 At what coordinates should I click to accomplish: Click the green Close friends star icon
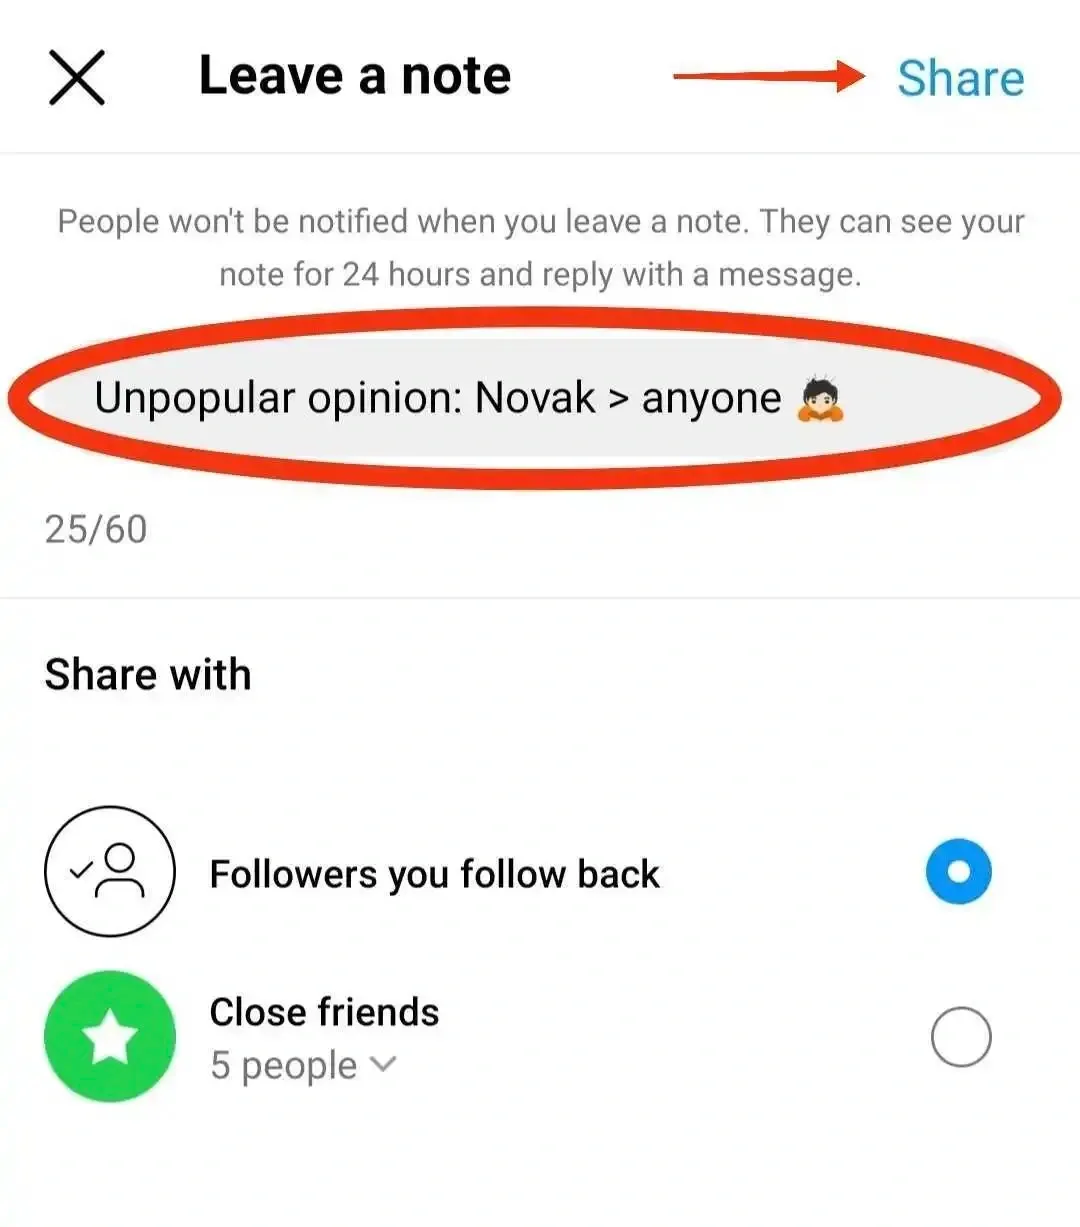coord(110,1037)
